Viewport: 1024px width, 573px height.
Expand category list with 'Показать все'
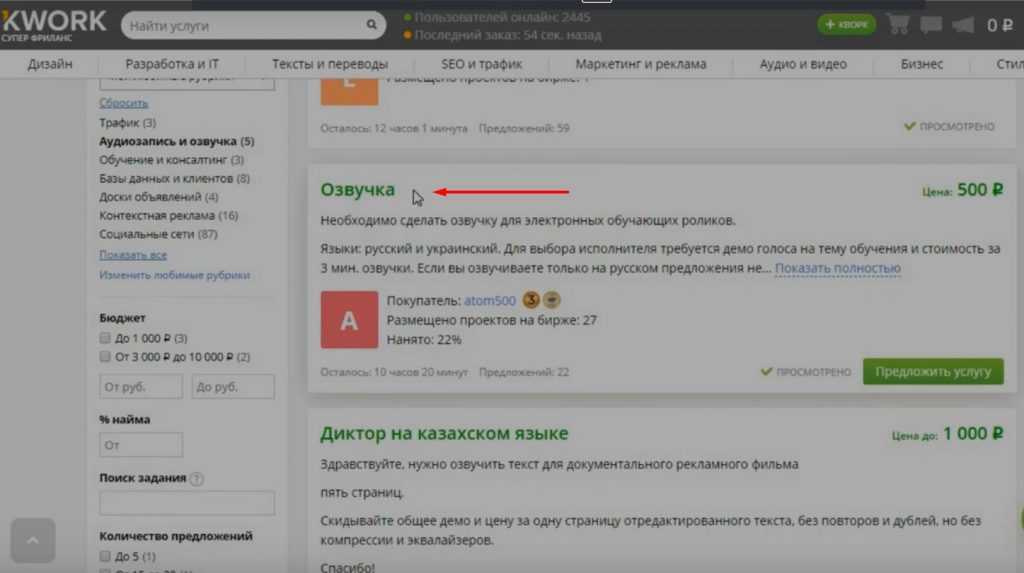point(133,255)
